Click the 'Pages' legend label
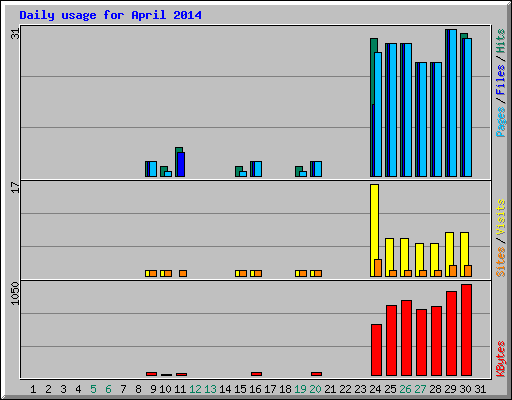 pyautogui.click(x=500, y=122)
